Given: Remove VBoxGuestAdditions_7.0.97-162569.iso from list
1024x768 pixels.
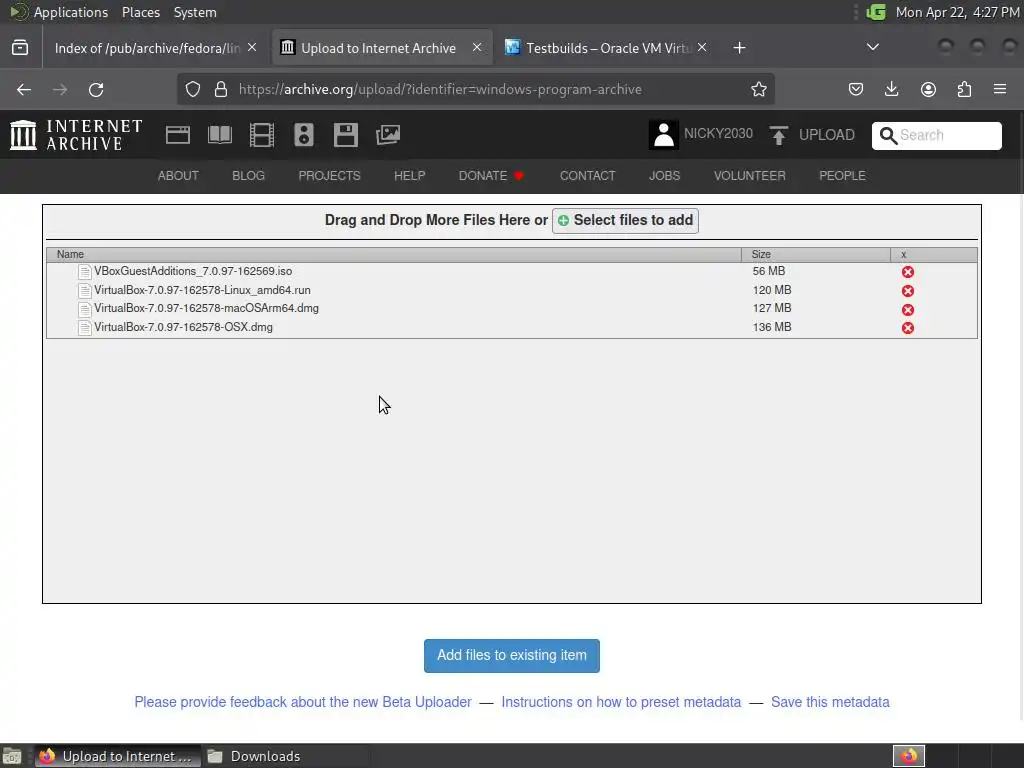Looking at the screenshot, I should click(908, 272).
